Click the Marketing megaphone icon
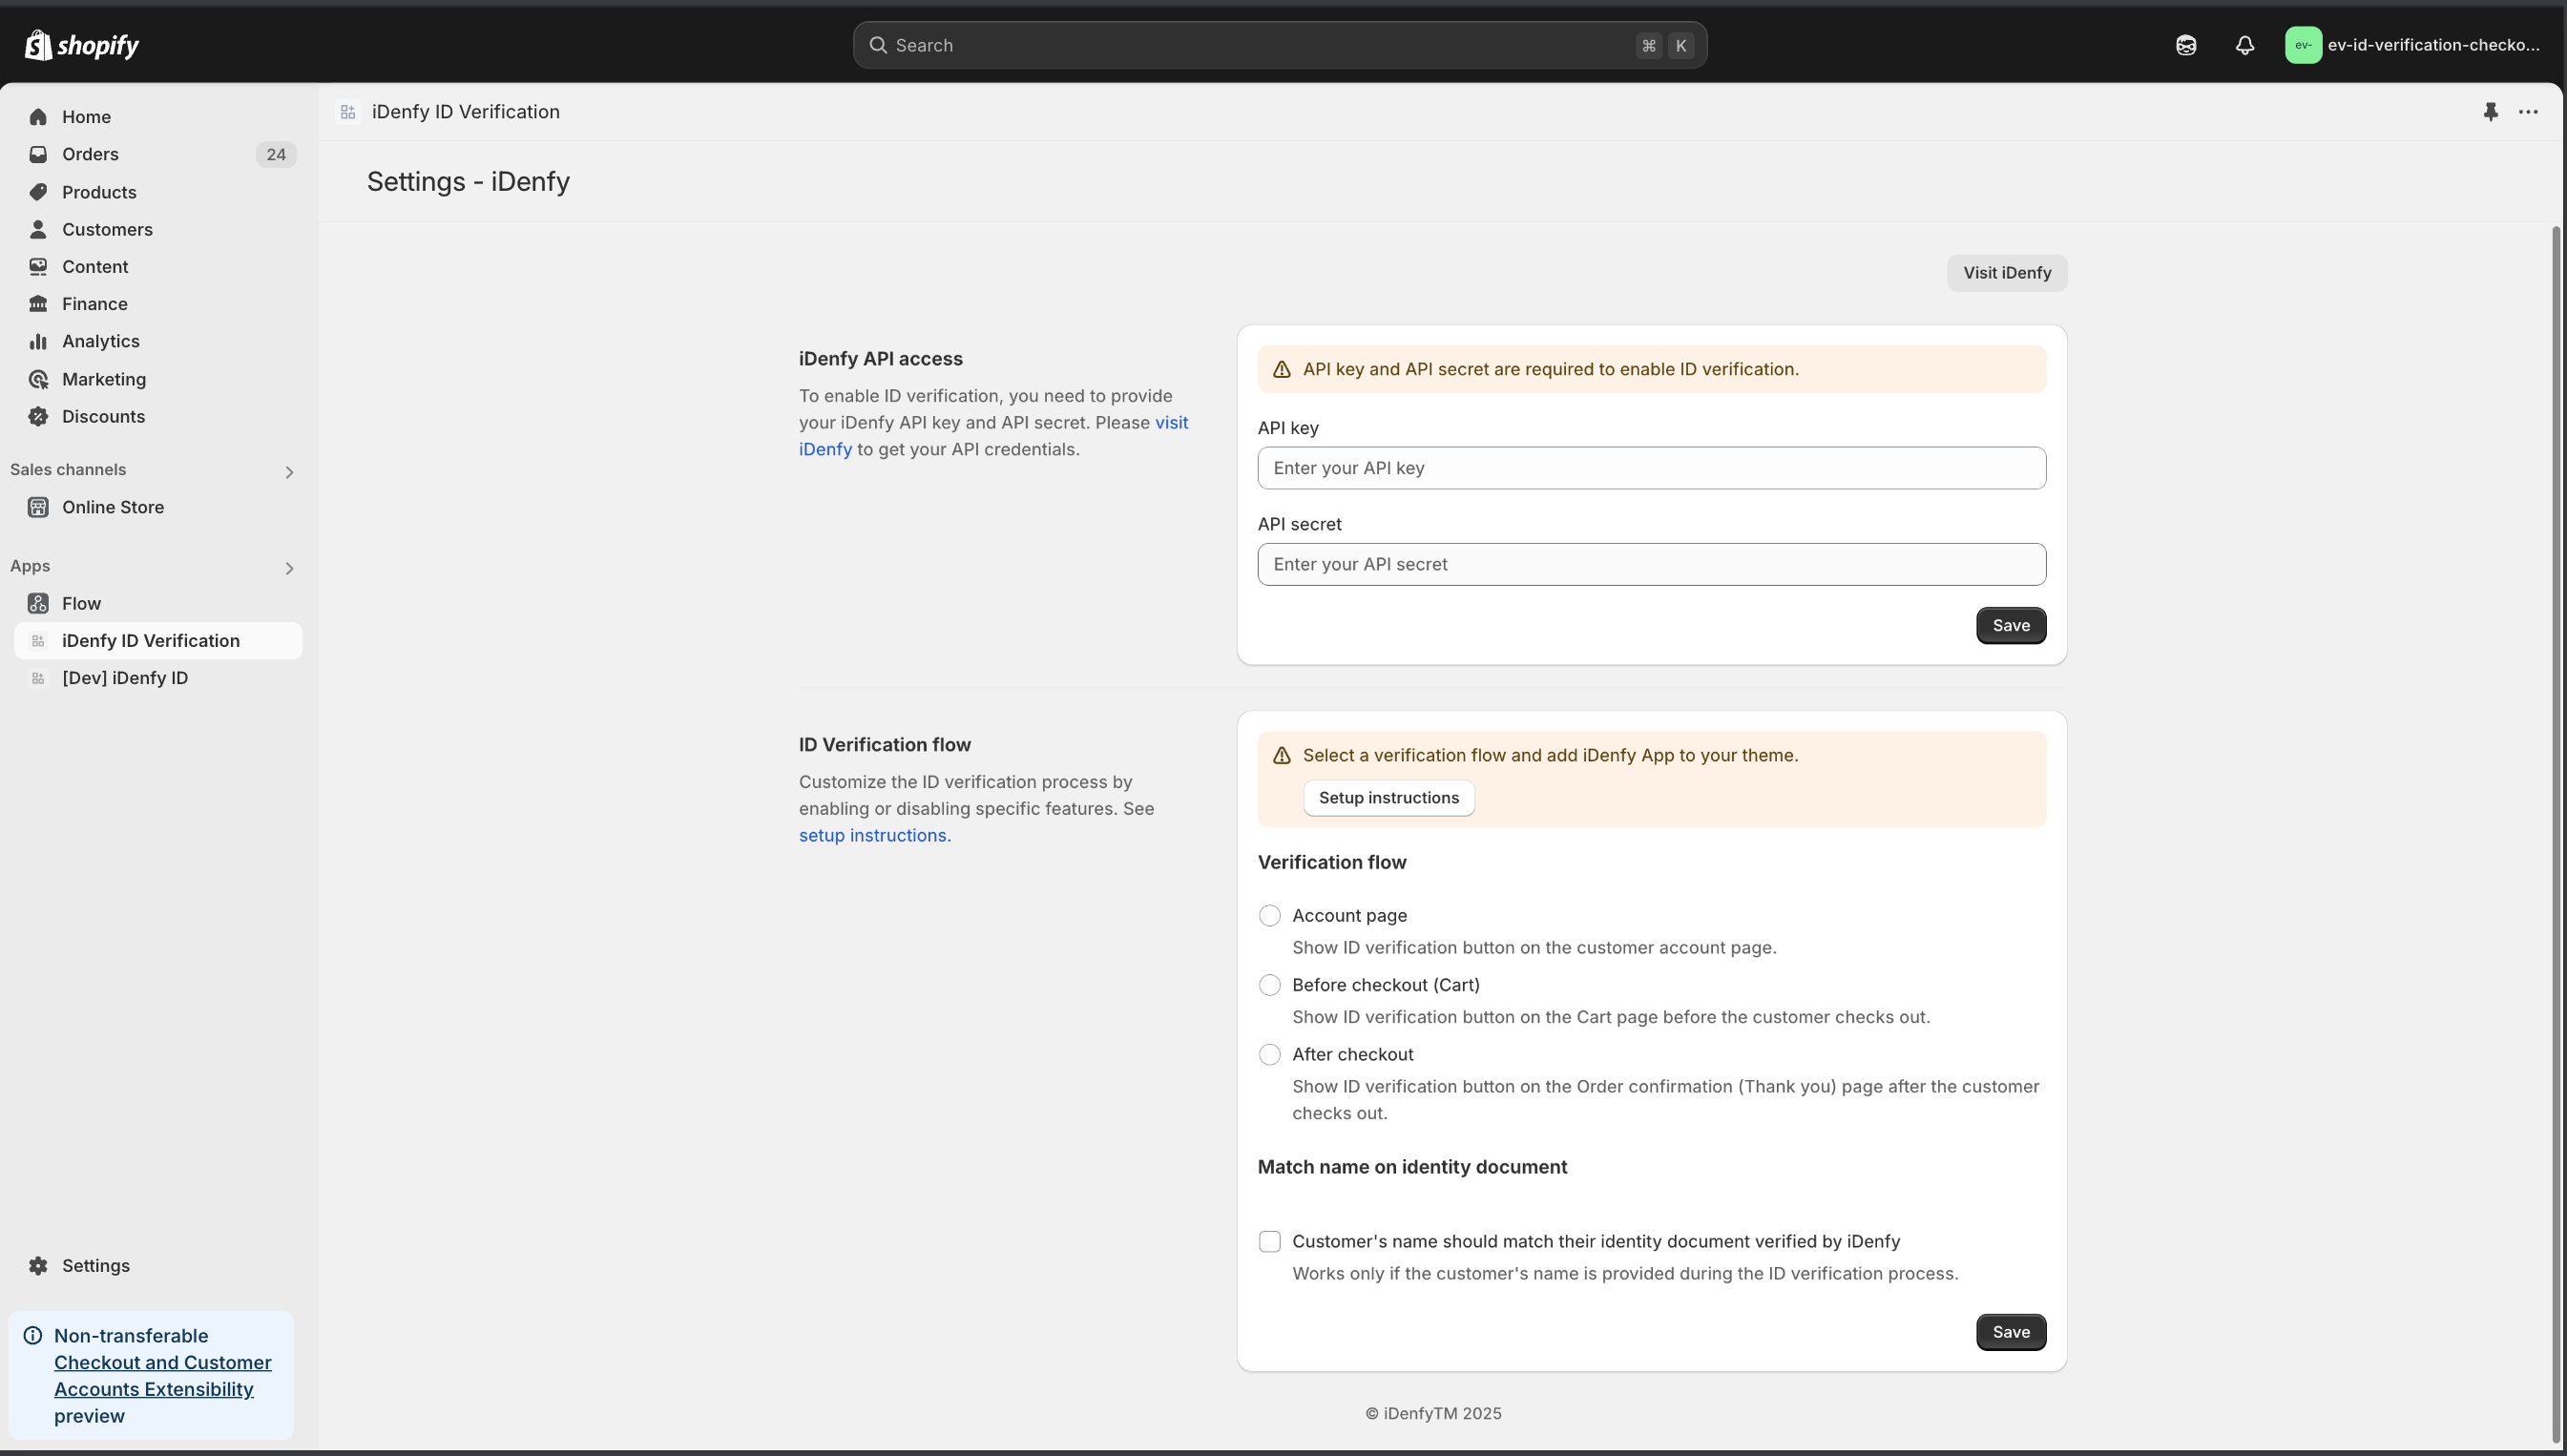 [38, 379]
